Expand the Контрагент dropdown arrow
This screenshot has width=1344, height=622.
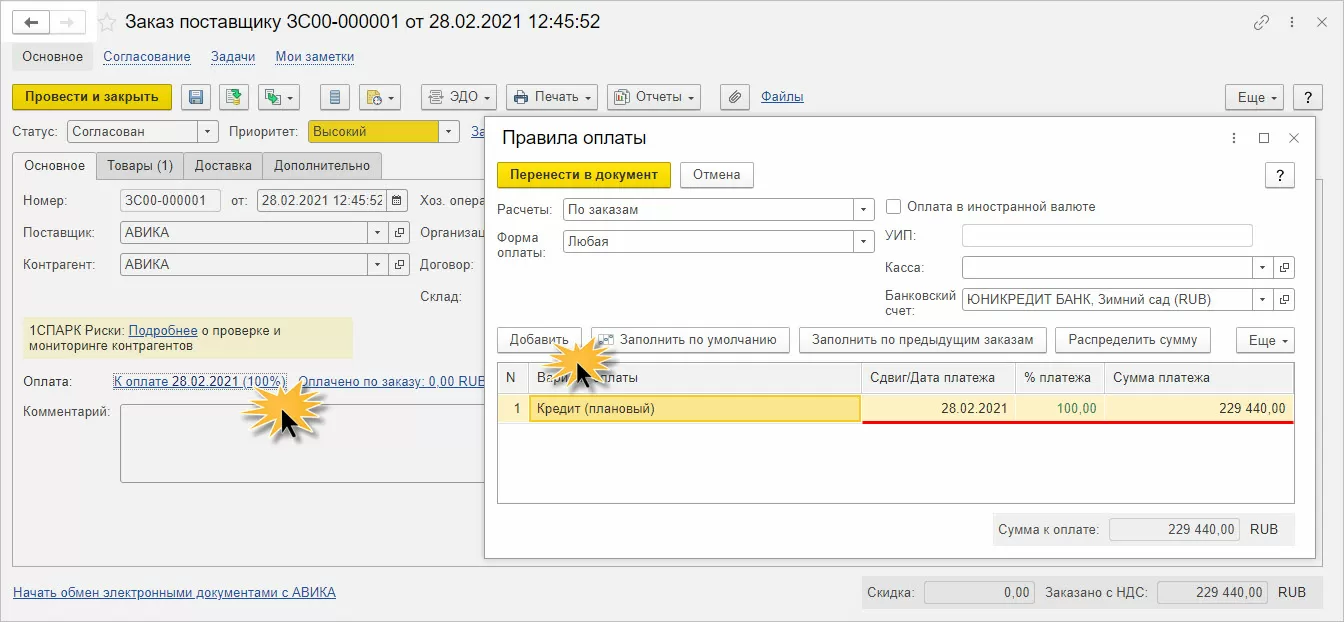(378, 265)
